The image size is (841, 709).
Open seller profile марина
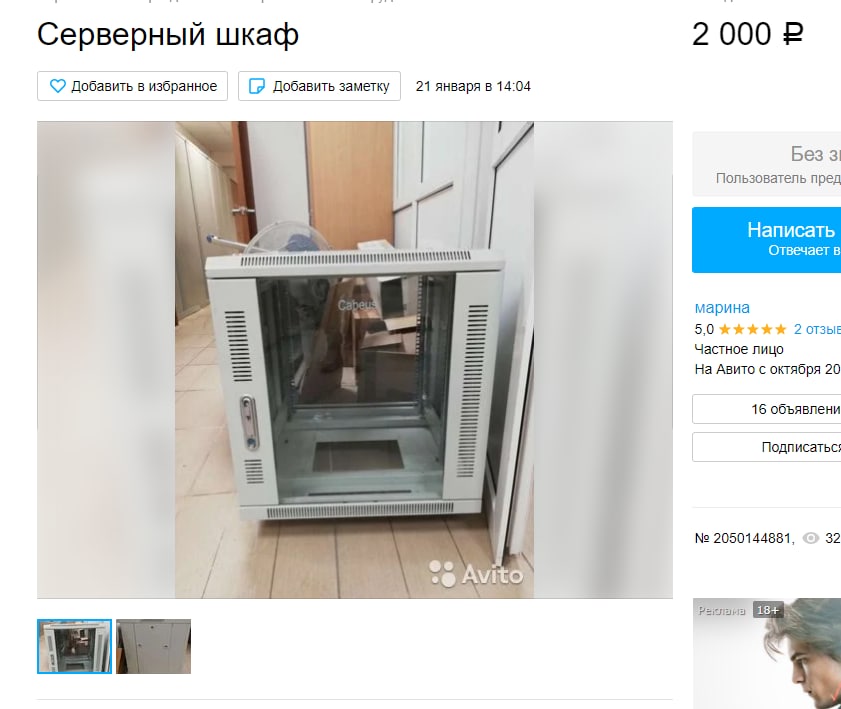[722, 308]
